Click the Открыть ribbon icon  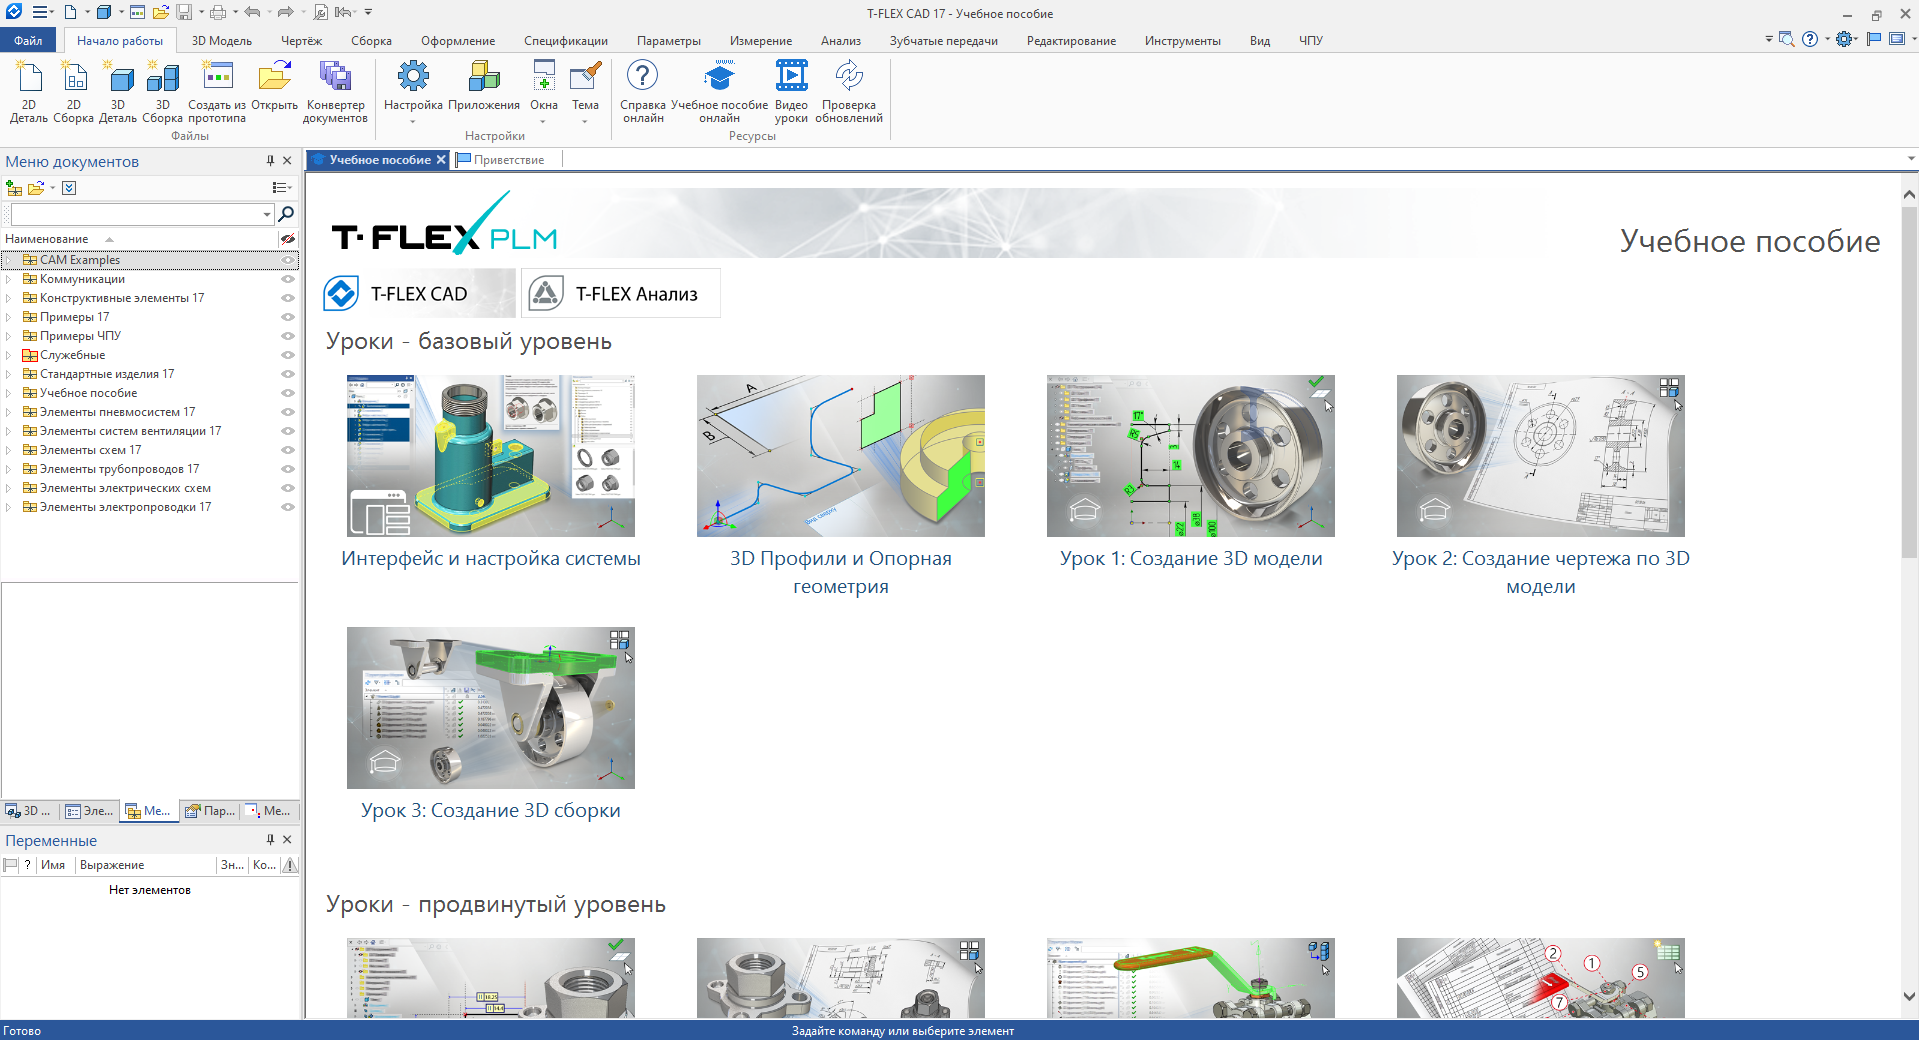click(x=274, y=86)
